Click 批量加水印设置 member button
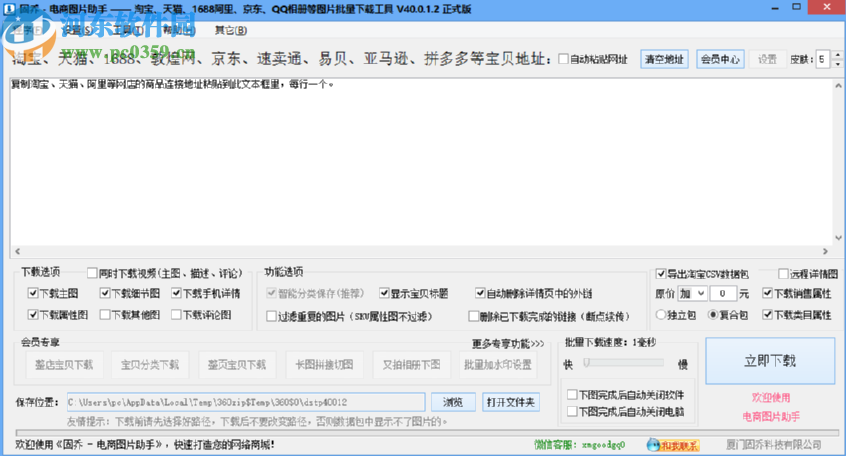 [x=498, y=365]
